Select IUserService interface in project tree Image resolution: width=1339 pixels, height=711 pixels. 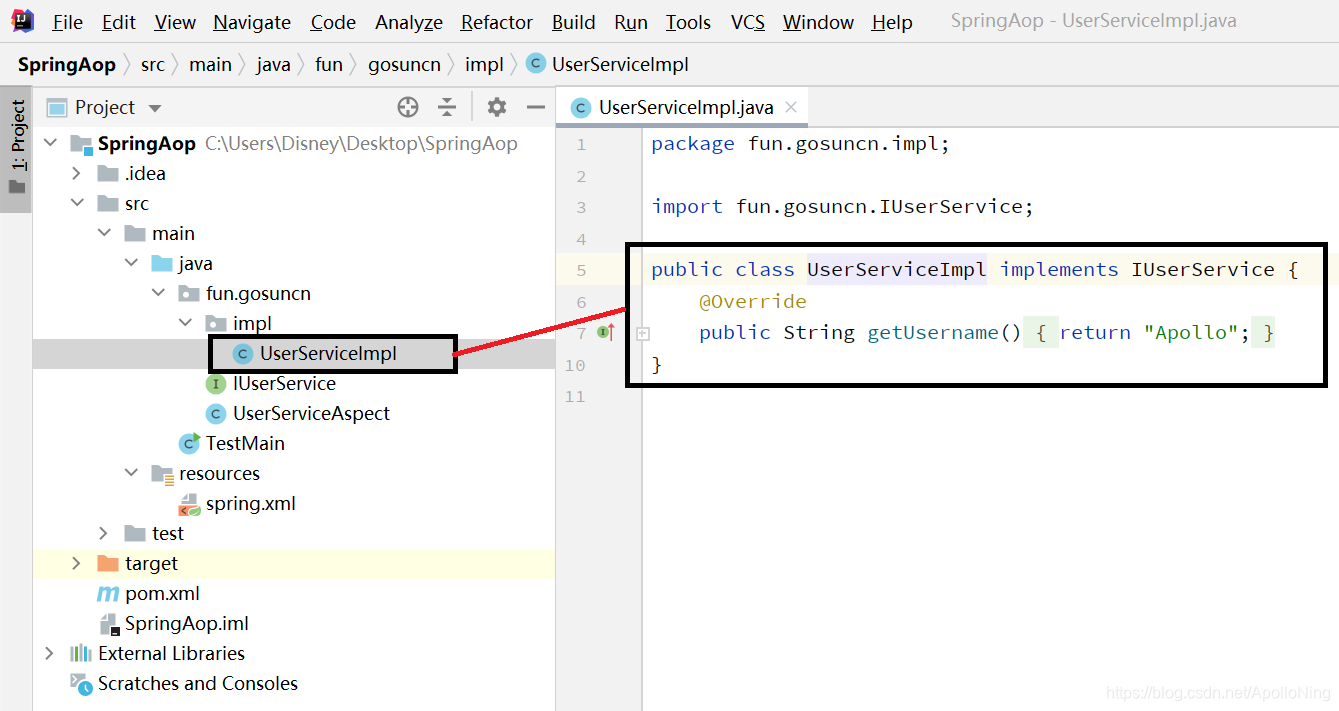(x=284, y=384)
